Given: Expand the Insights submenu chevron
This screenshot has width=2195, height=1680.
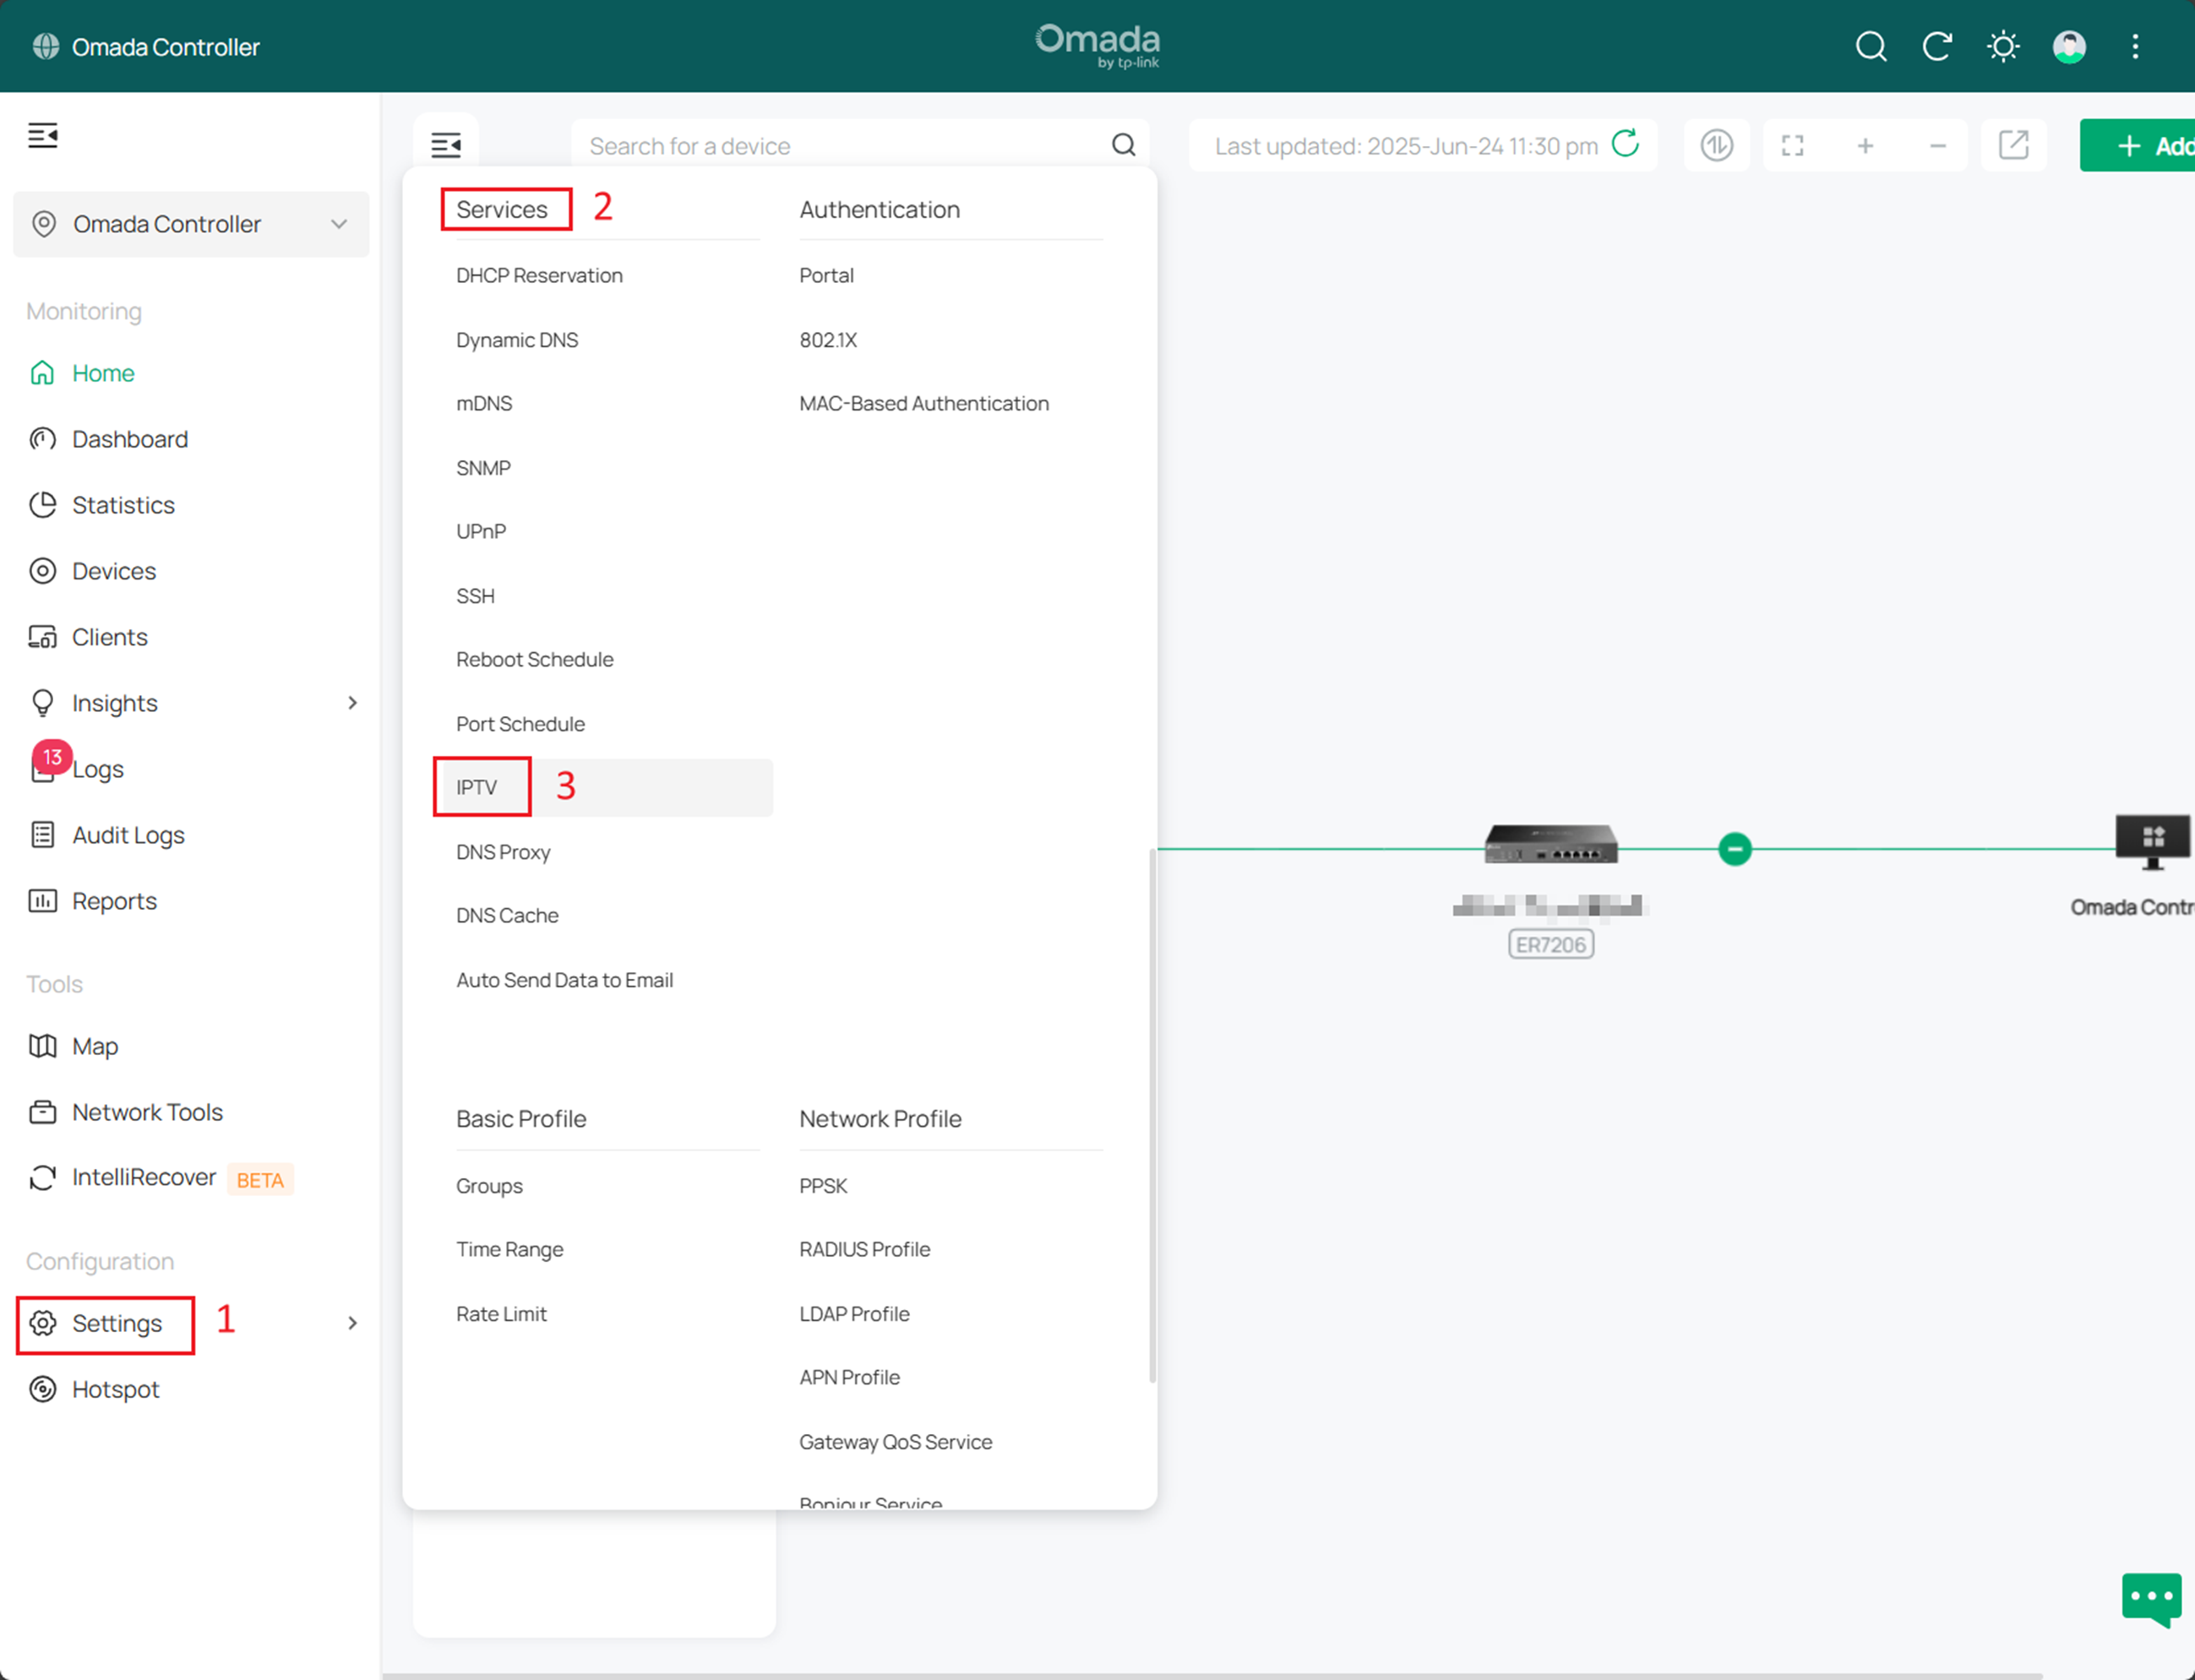Looking at the screenshot, I should click(x=352, y=703).
